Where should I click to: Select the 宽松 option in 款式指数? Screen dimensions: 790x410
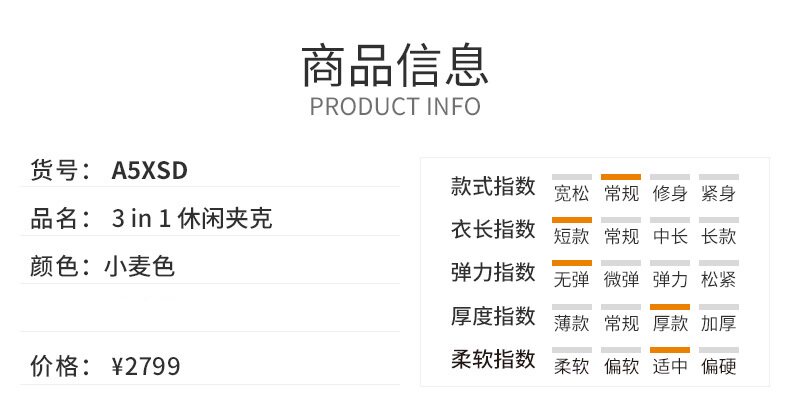(x=571, y=193)
